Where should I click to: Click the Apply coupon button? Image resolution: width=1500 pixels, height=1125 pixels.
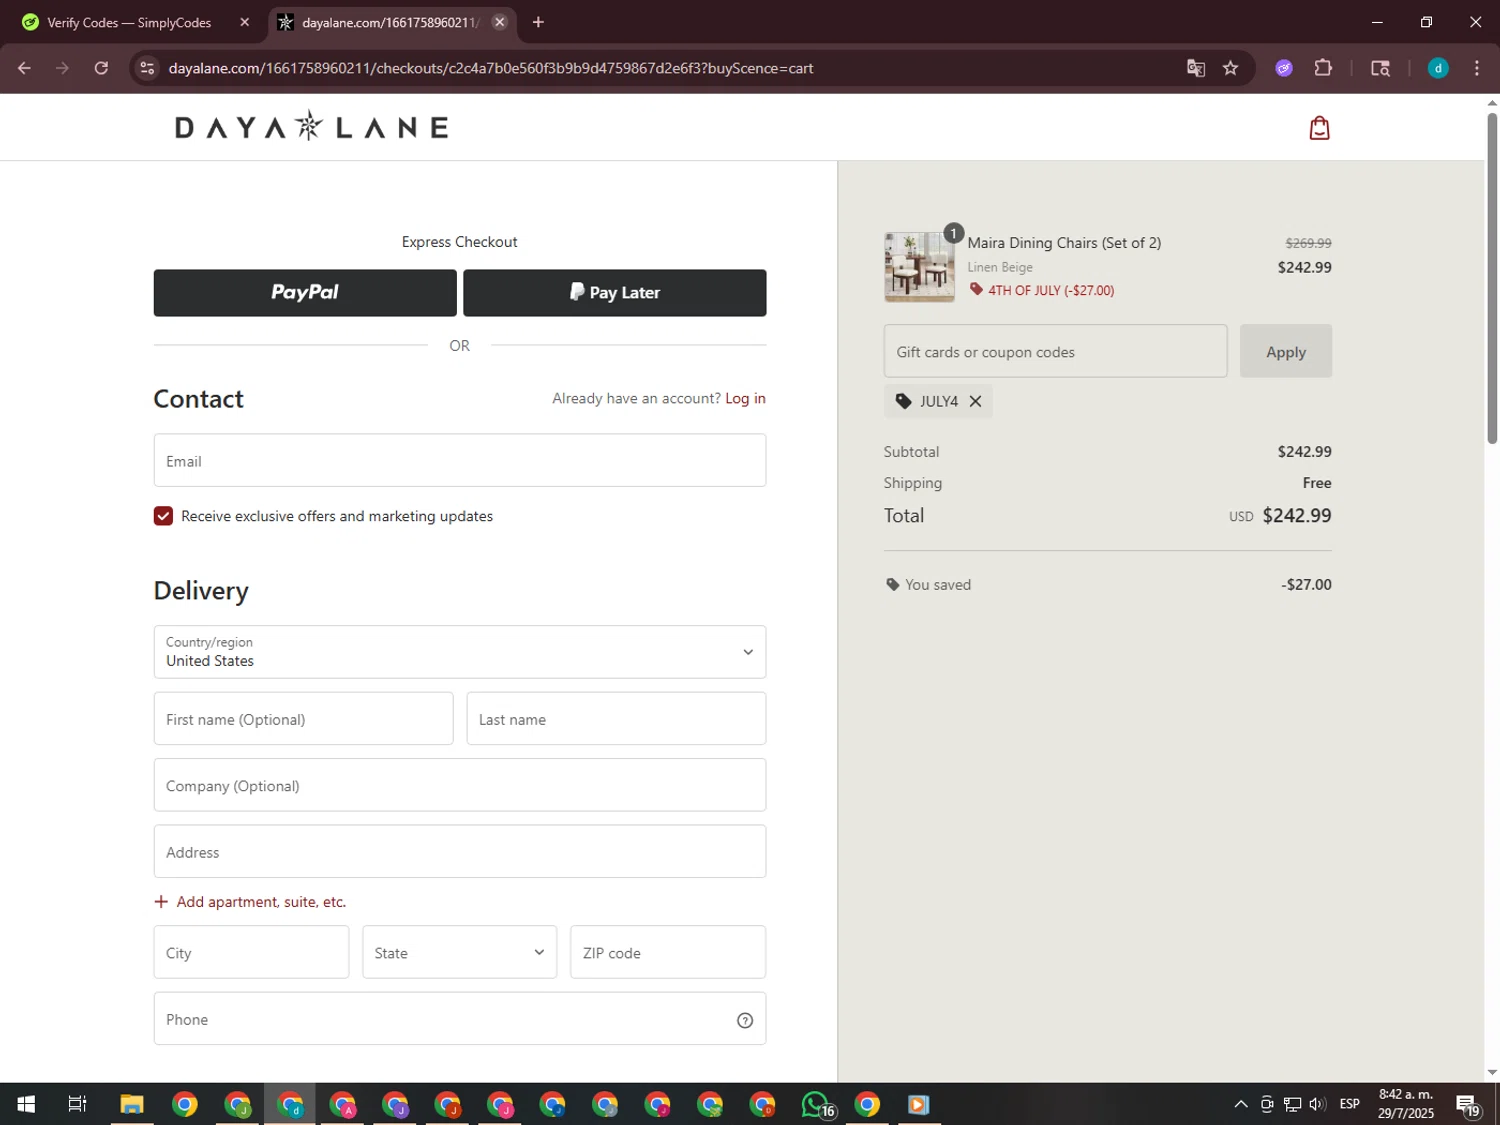[x=1286, y=351]
